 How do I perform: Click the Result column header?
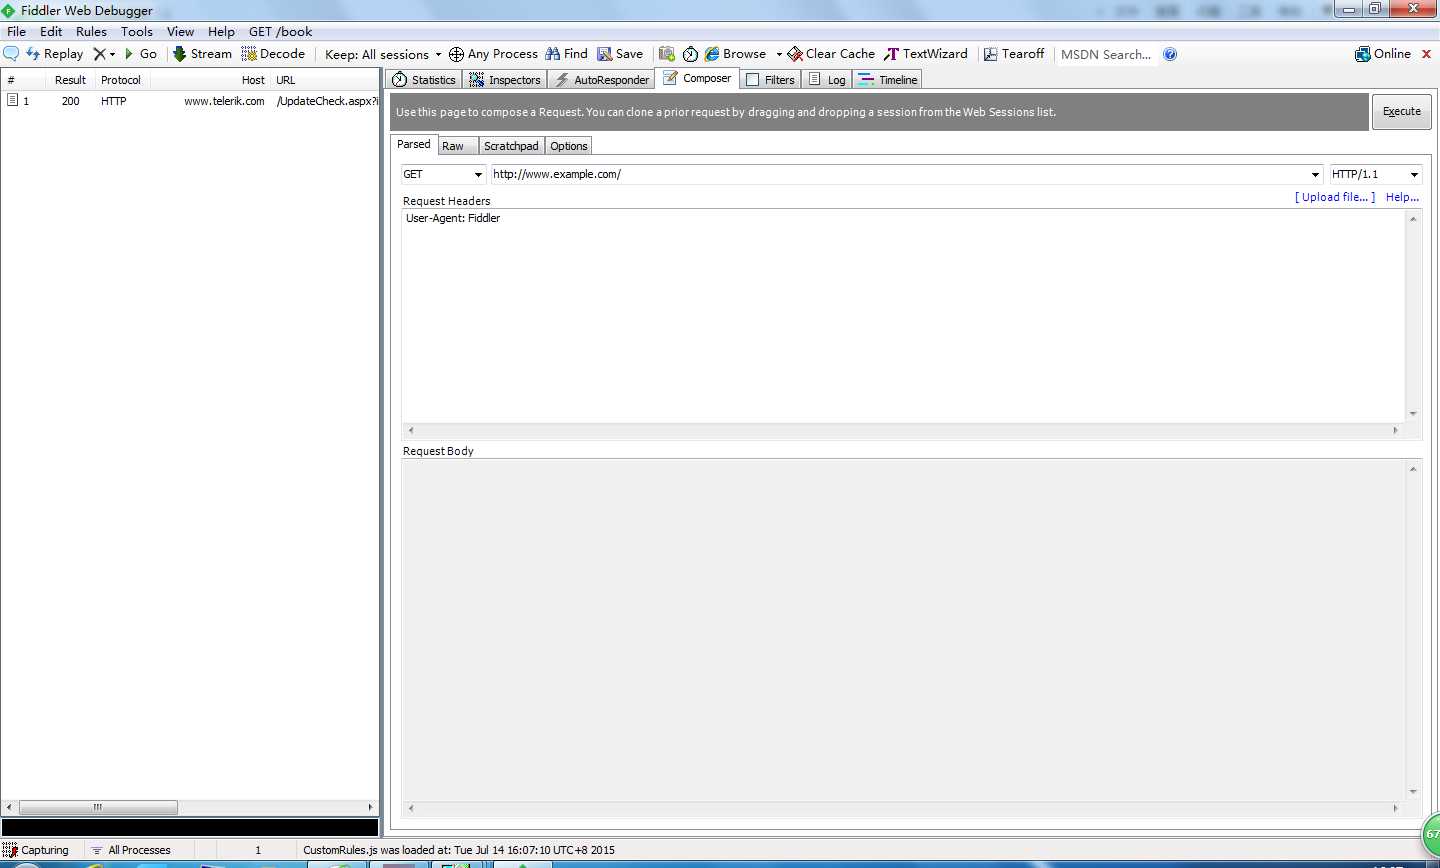pos(70,80)
